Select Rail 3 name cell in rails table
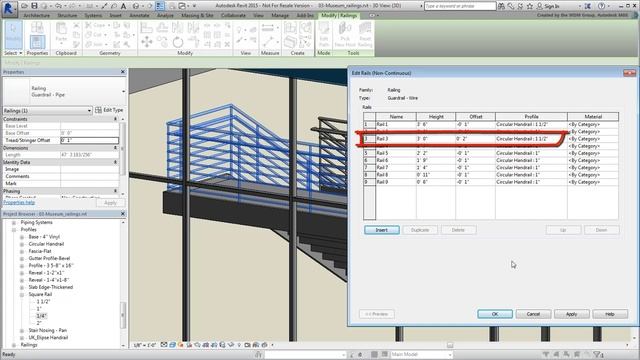This screenshot has height=360, width=640. click(x=396, y=139)
